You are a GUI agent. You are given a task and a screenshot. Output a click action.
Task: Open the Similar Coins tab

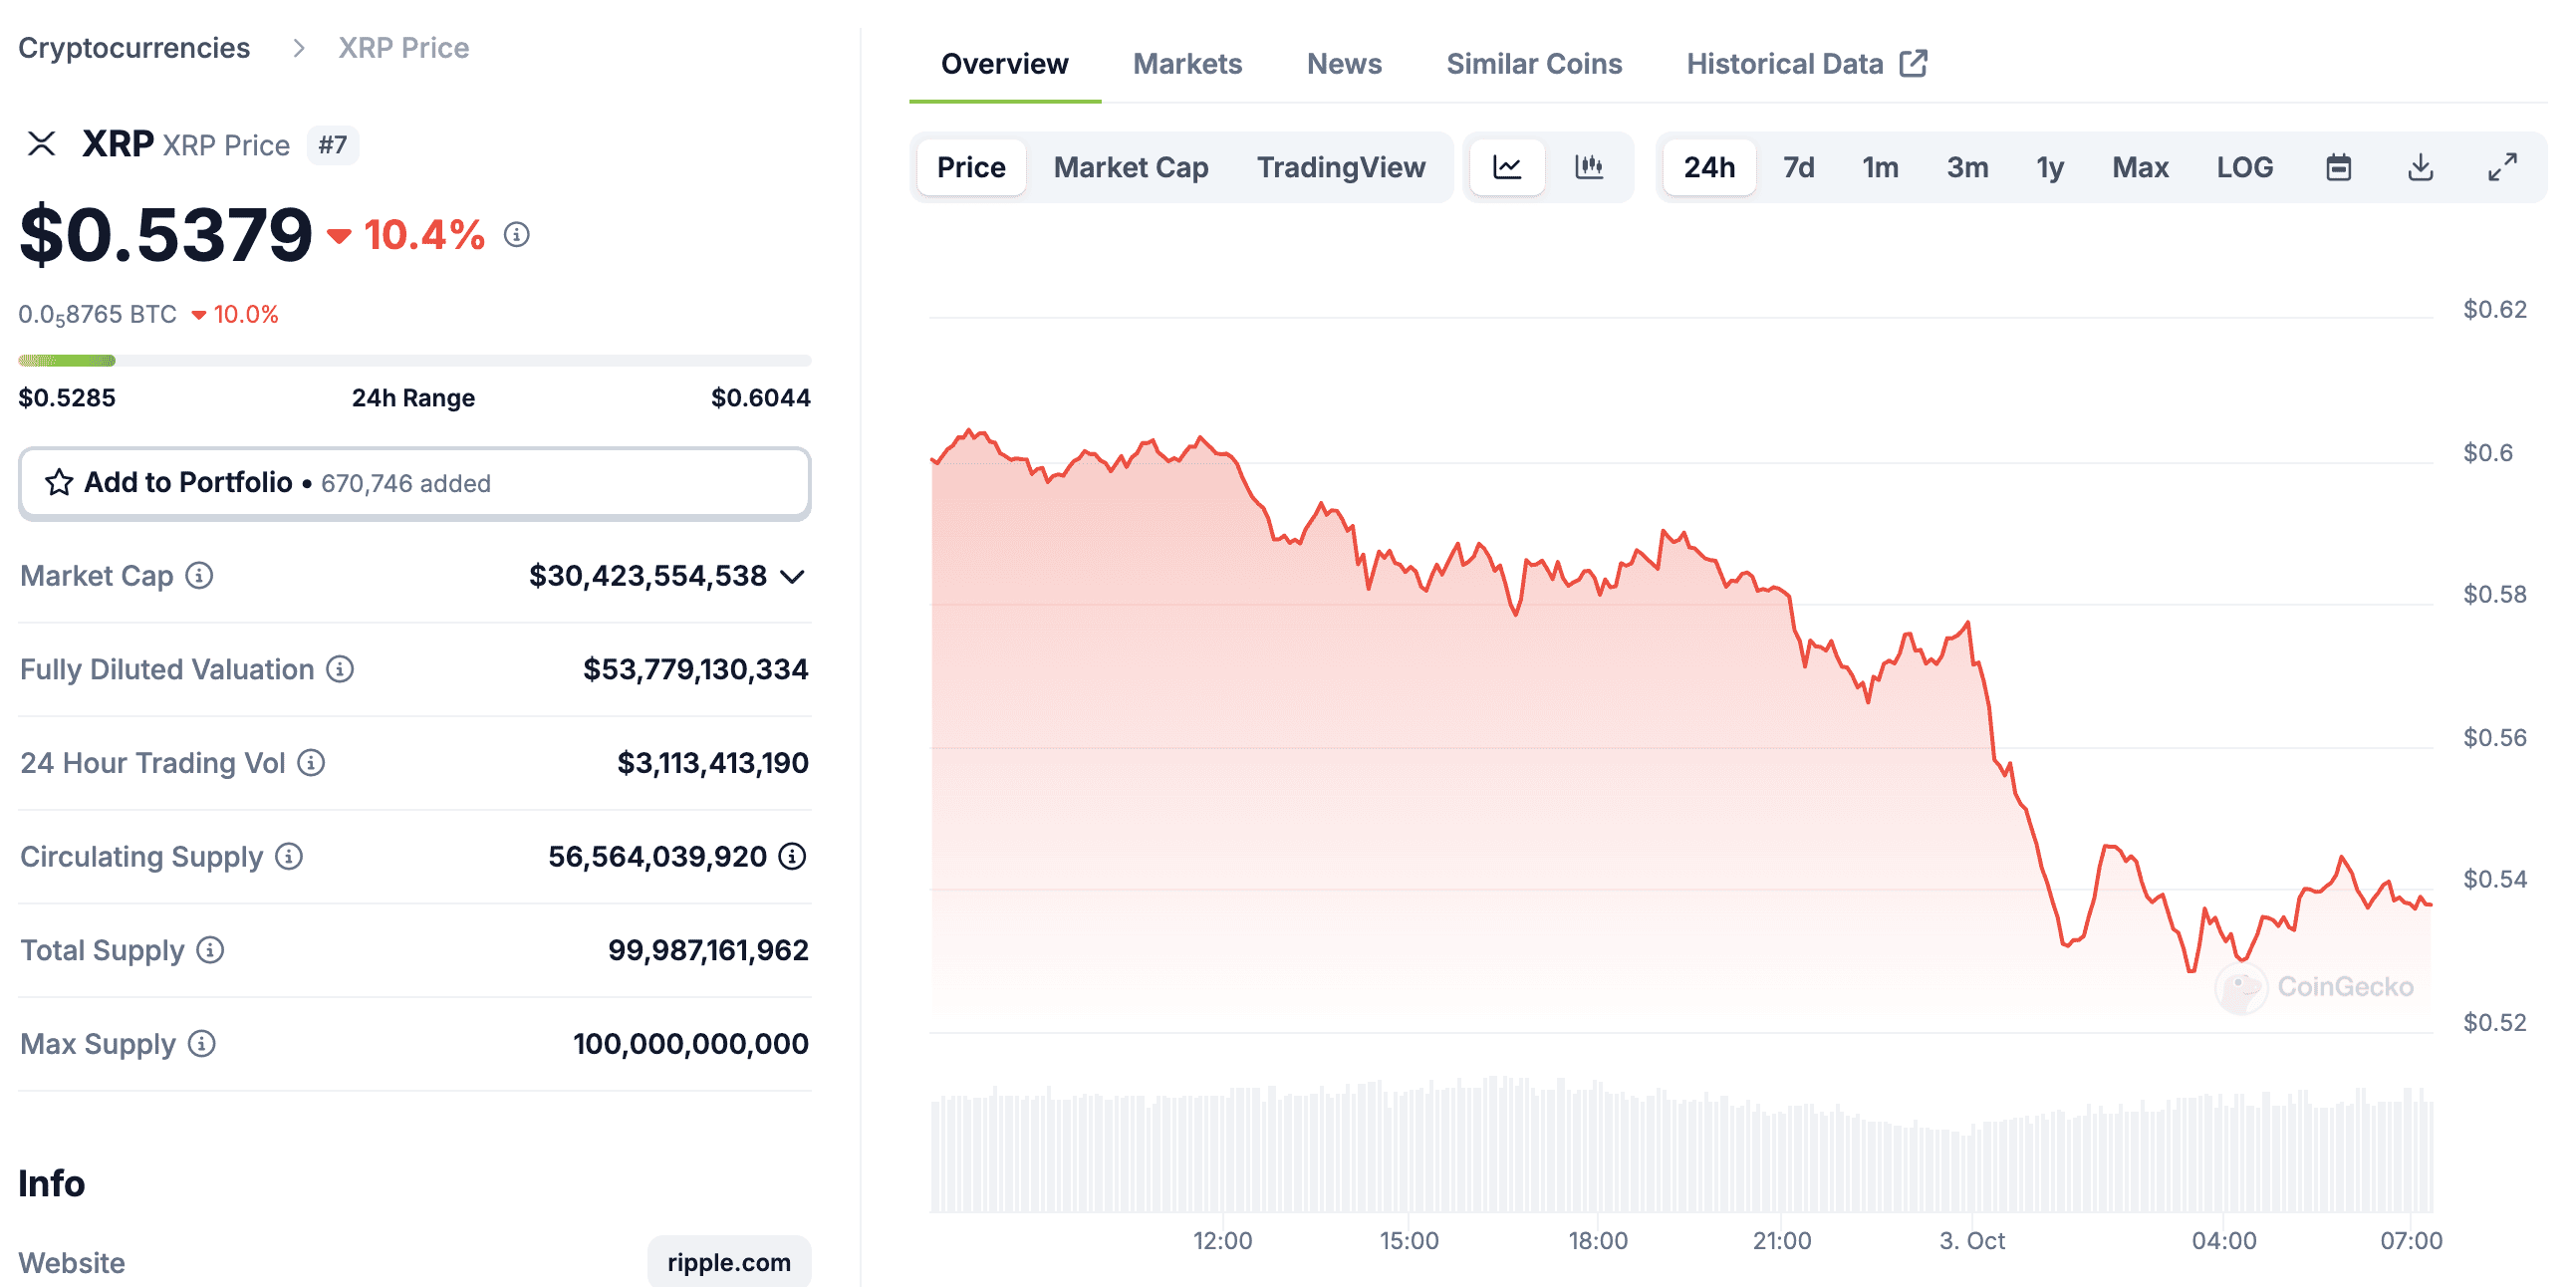pyautogui.click(x=1533, y=64)
